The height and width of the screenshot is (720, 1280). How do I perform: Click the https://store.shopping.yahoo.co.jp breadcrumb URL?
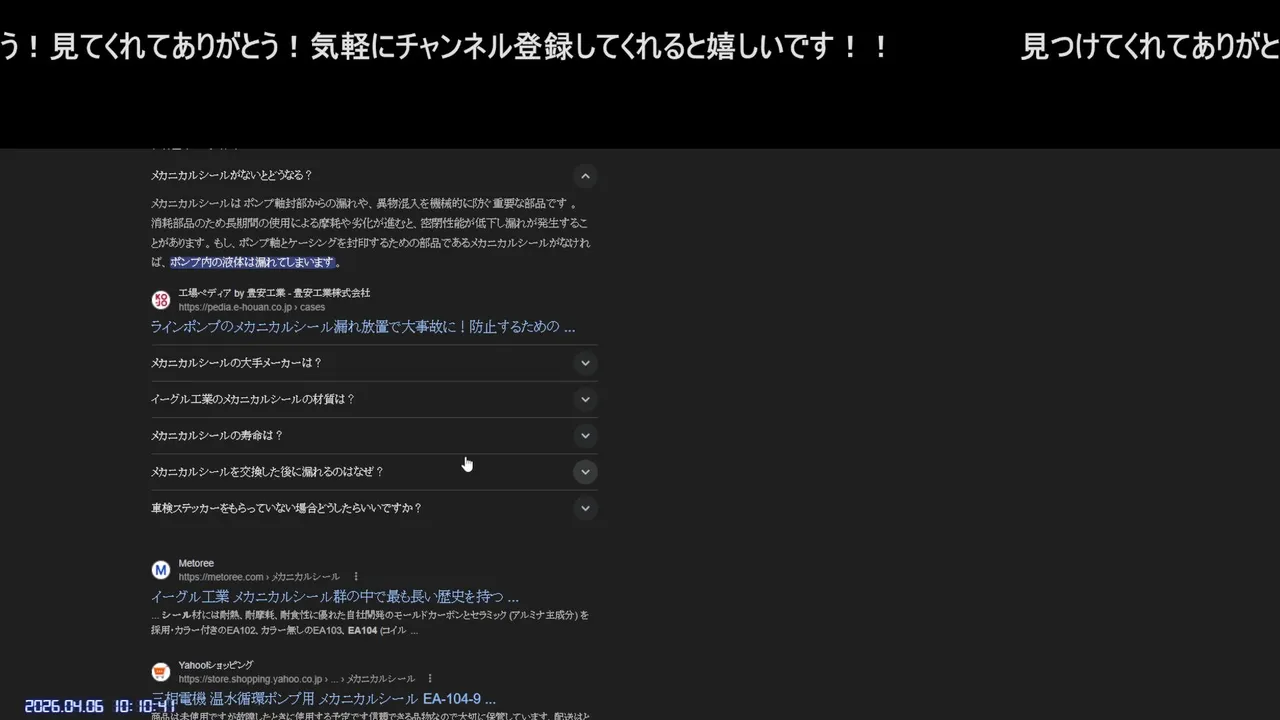click(x=297, y=679)
